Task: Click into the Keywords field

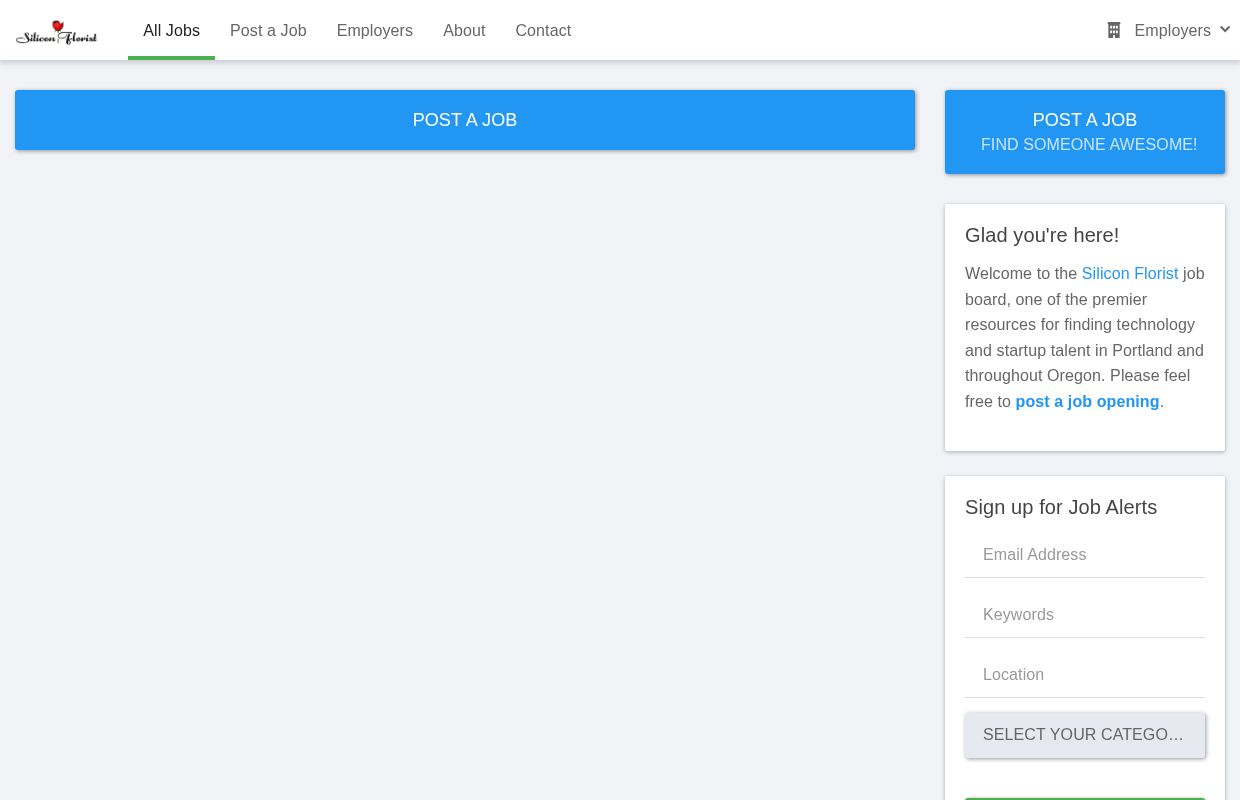Action: [x=1084, y=615]
